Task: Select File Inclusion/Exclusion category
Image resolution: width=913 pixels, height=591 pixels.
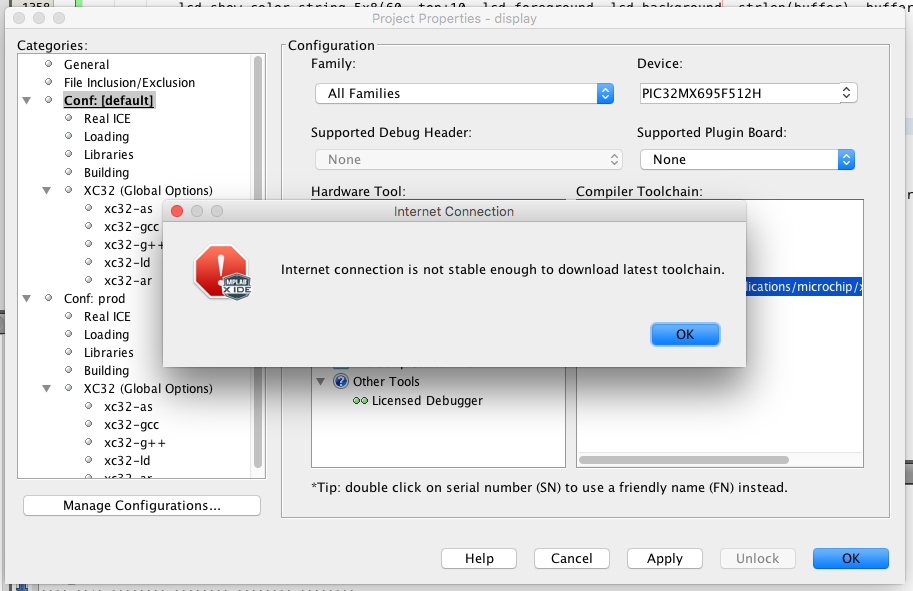Action: [x=129, y=83]
